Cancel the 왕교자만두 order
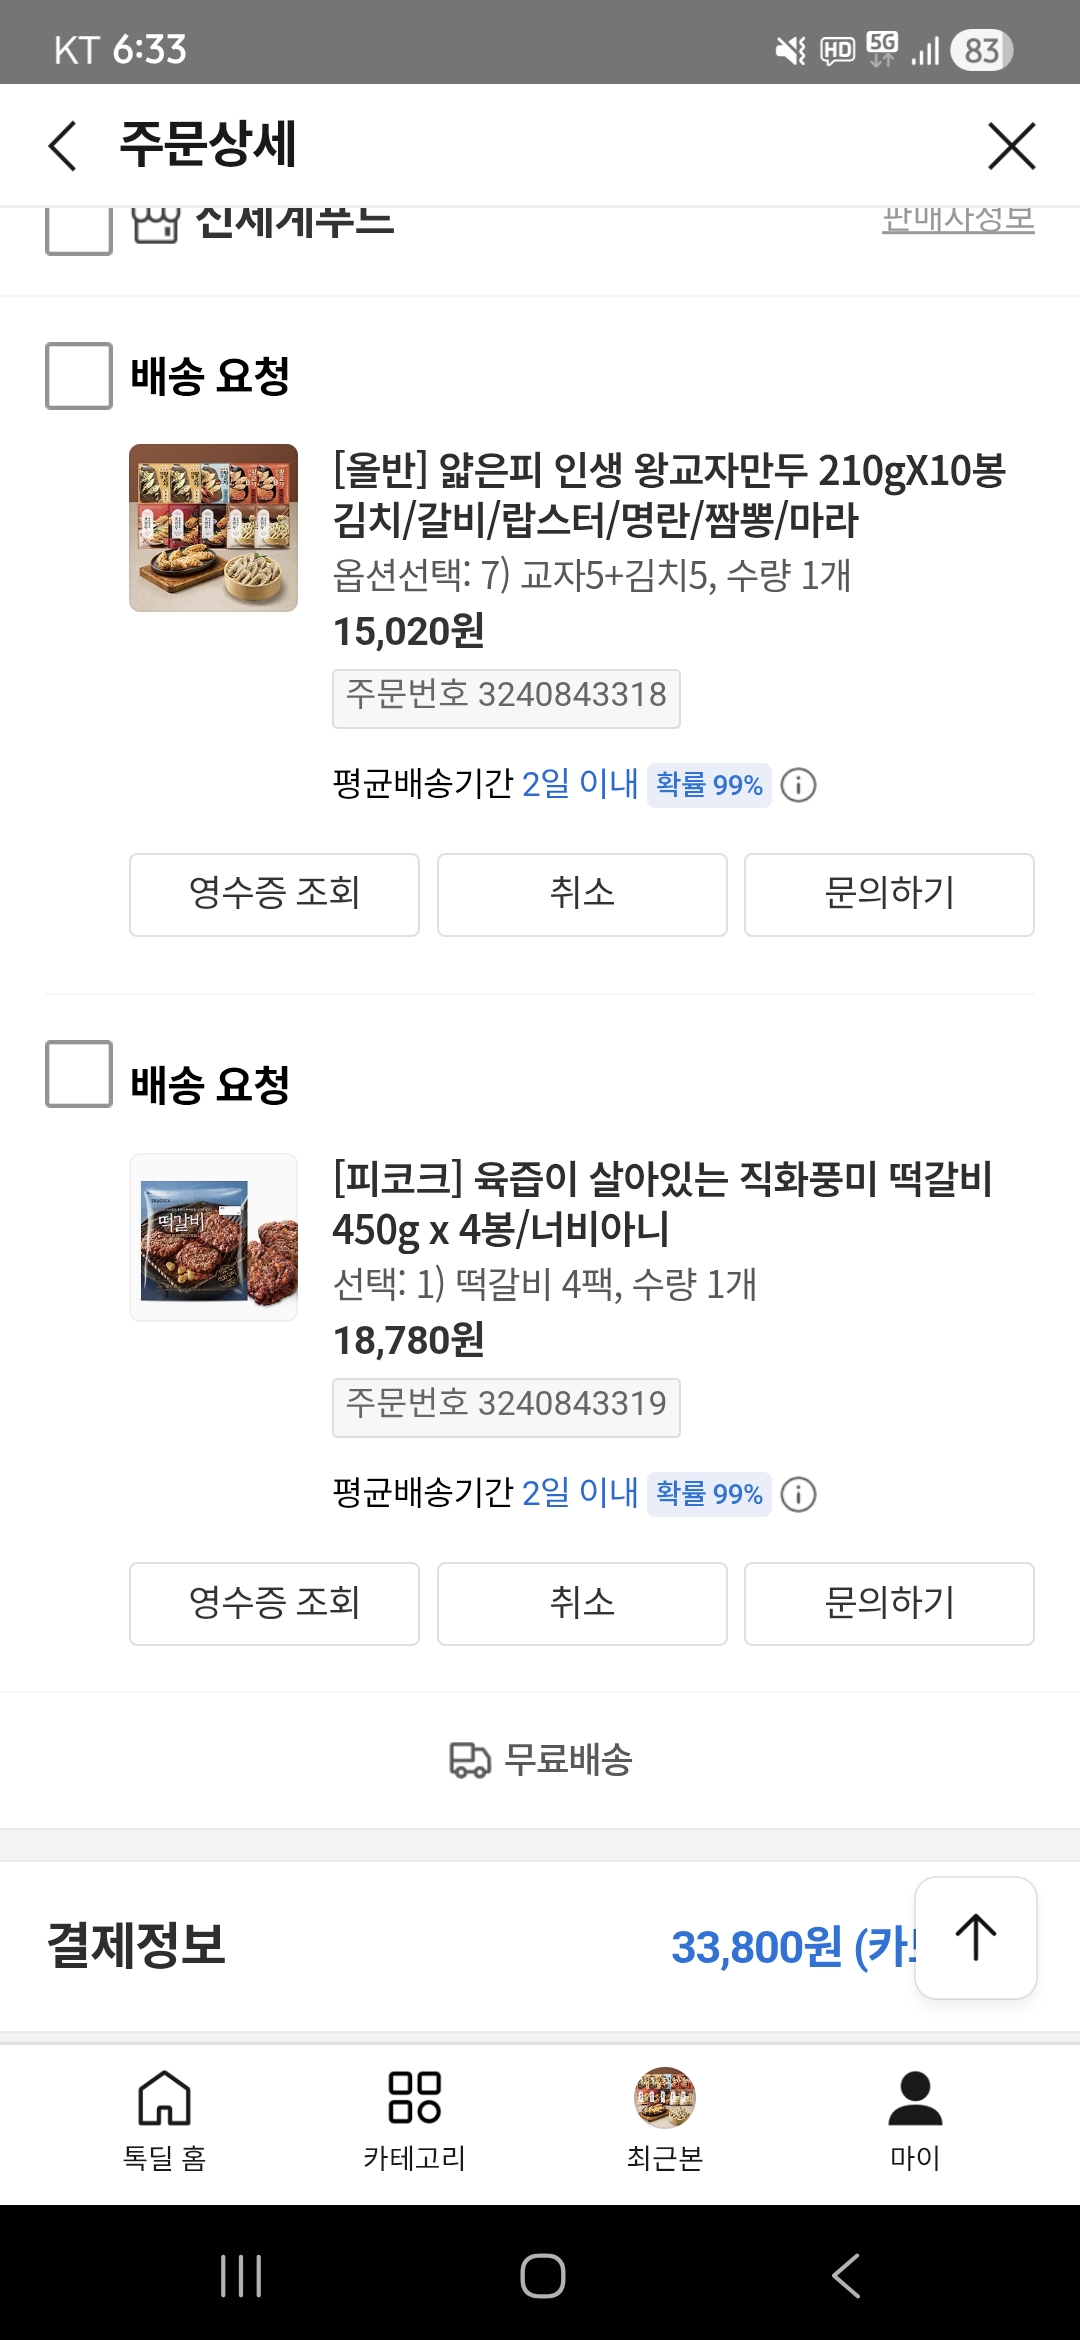 pyautogui.click(x=582, y=894)
